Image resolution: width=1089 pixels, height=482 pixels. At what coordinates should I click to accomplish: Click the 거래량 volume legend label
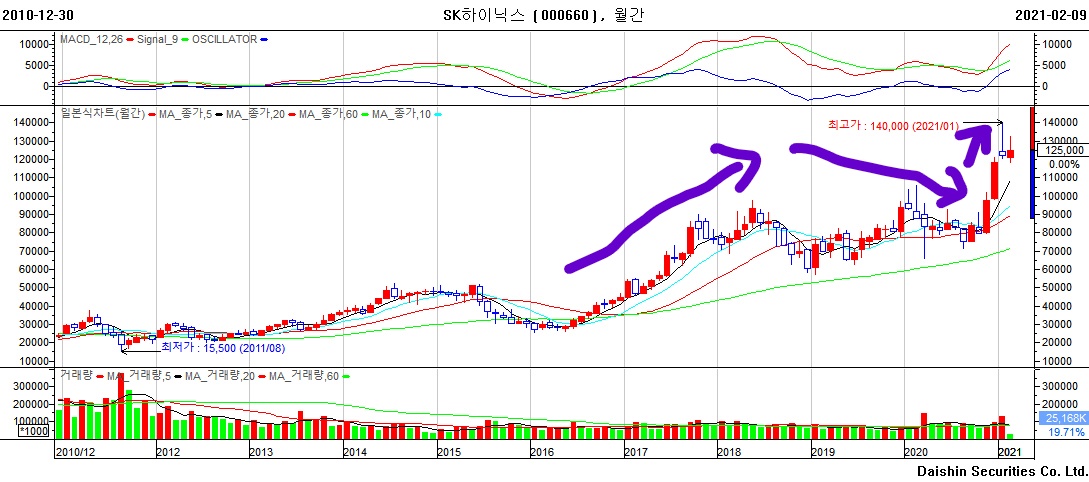point(75,376)
